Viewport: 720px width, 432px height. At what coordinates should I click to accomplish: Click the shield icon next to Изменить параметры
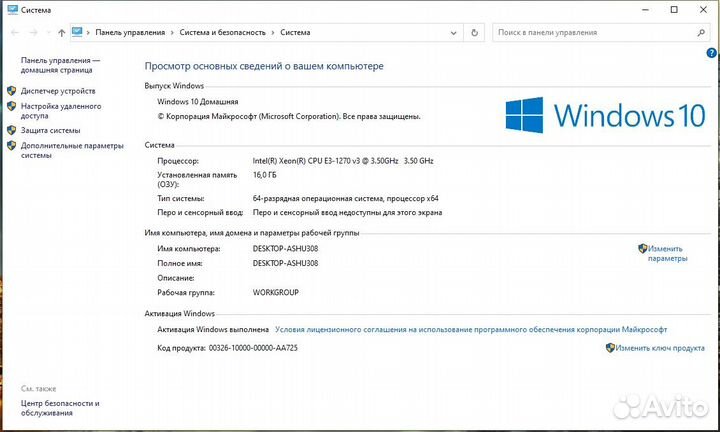click(643, 248)
